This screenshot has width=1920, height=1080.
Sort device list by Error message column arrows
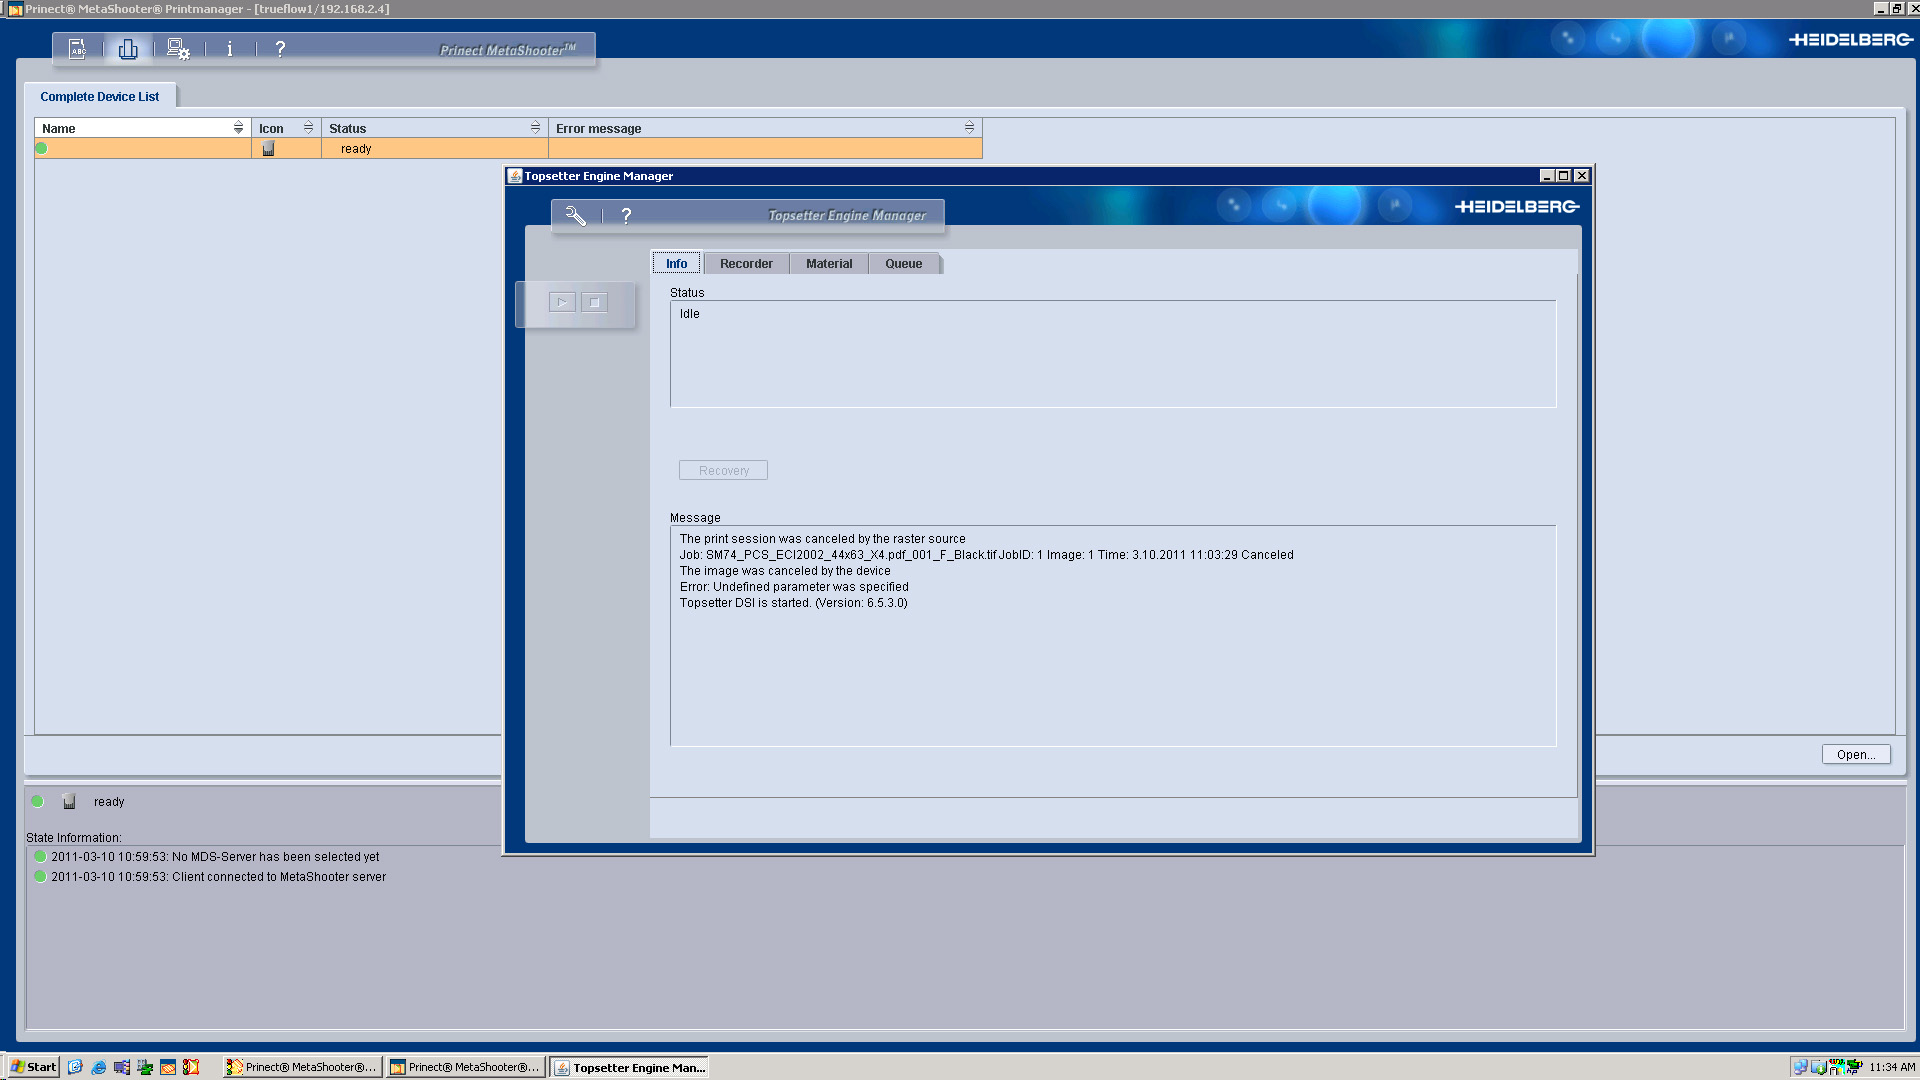point(969,128)
